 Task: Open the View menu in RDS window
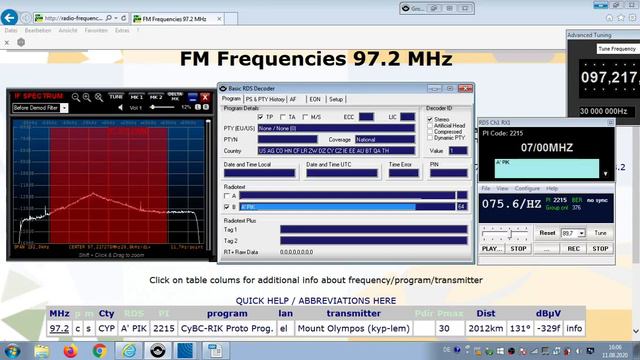pyautogui.click(x=502, y=188)
